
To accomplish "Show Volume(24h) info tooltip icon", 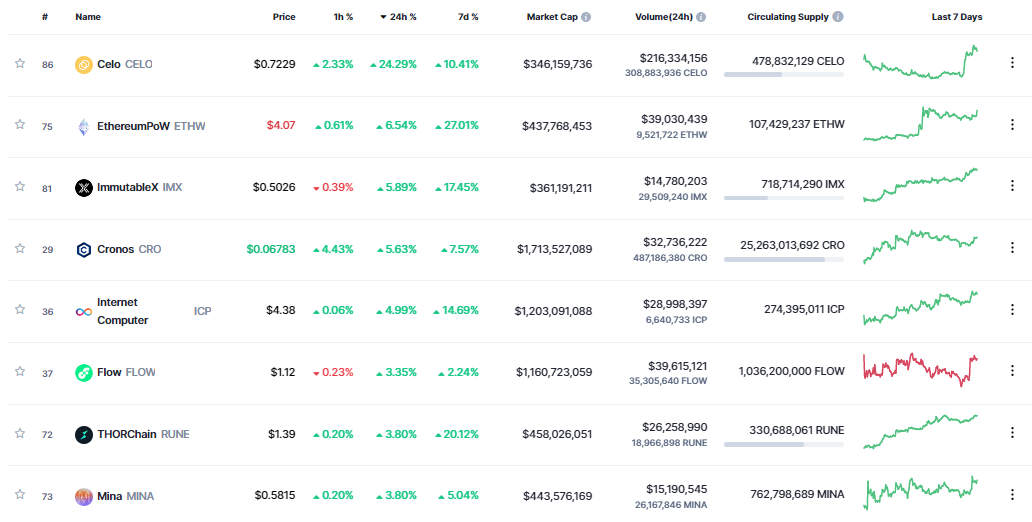I will click(x=701, y=17).
